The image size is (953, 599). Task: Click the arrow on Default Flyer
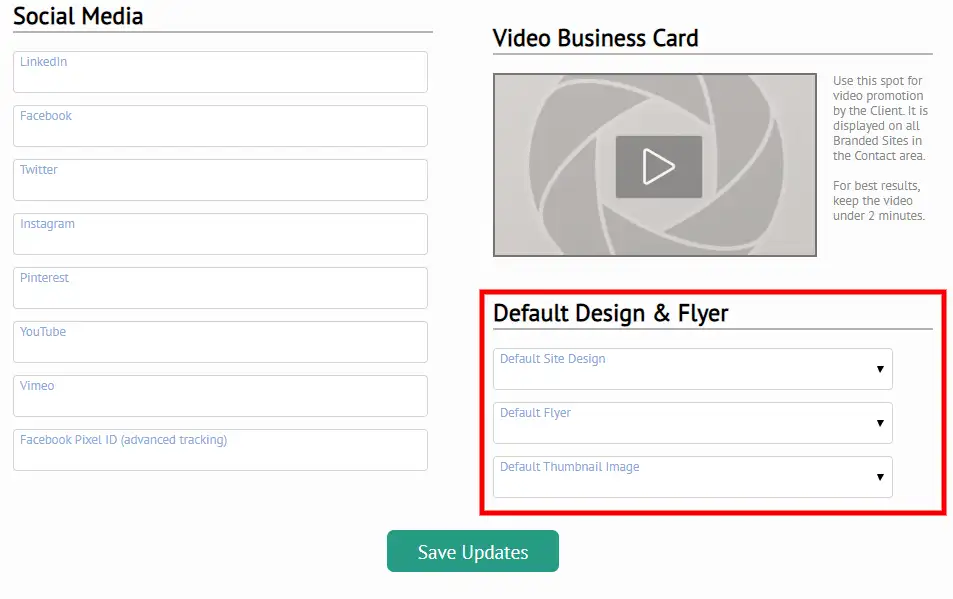click(880, 423)
